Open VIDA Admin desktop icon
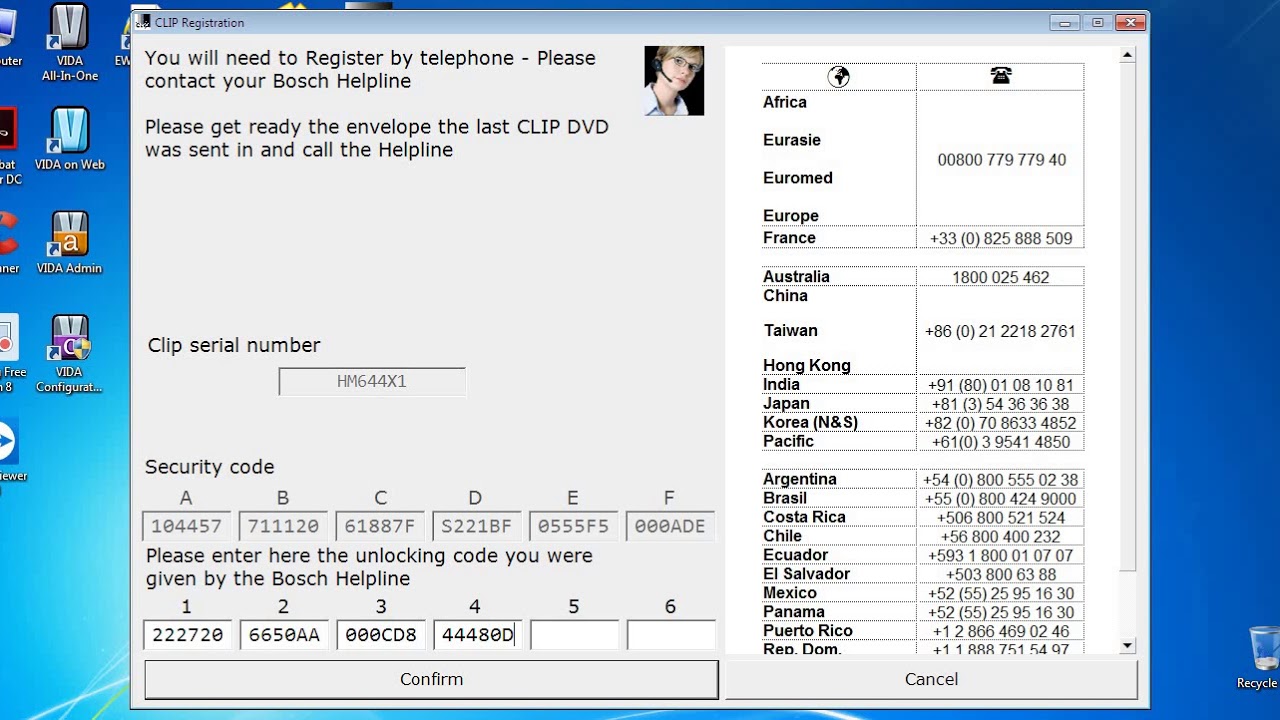Viewport: 1280px width, 720px height. click(70, 243)
